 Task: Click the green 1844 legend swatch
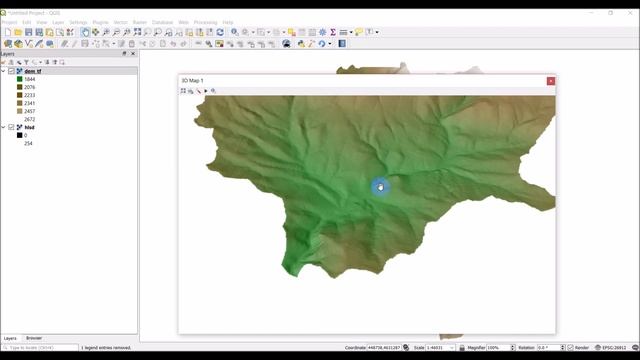point(20,79)
